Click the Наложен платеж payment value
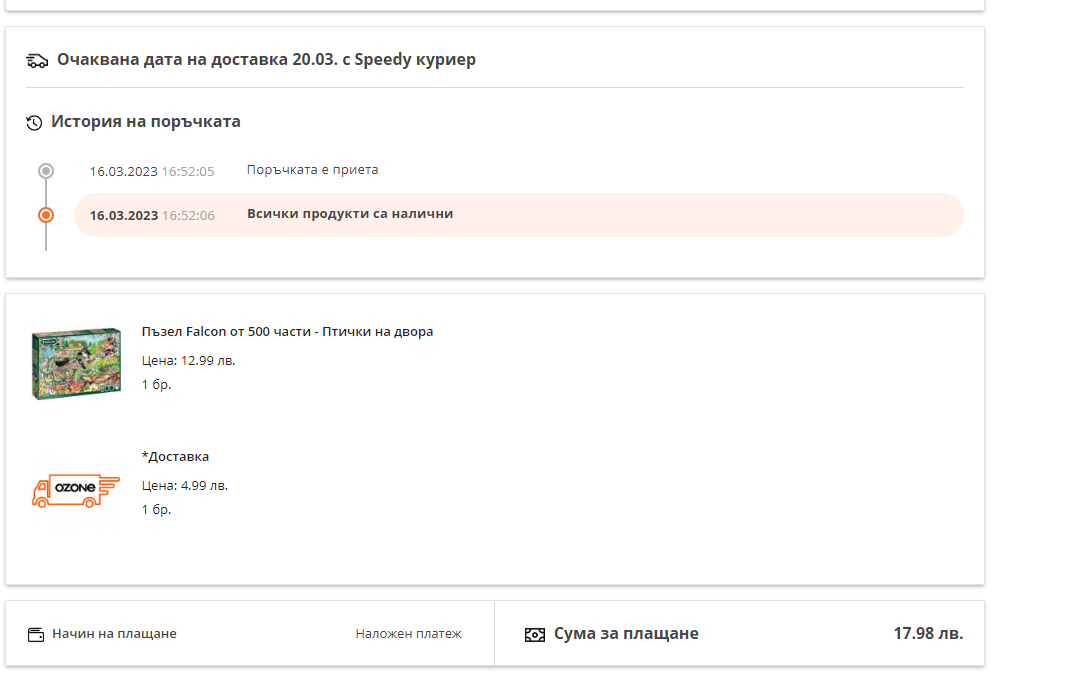 [408, 634]
